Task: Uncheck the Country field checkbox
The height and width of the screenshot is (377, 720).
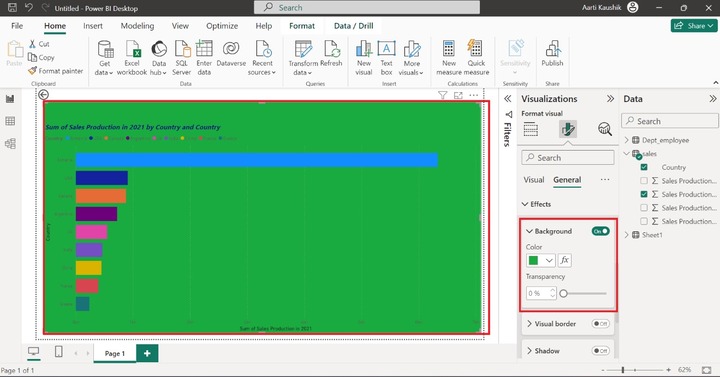Action: tap(644, 167)
